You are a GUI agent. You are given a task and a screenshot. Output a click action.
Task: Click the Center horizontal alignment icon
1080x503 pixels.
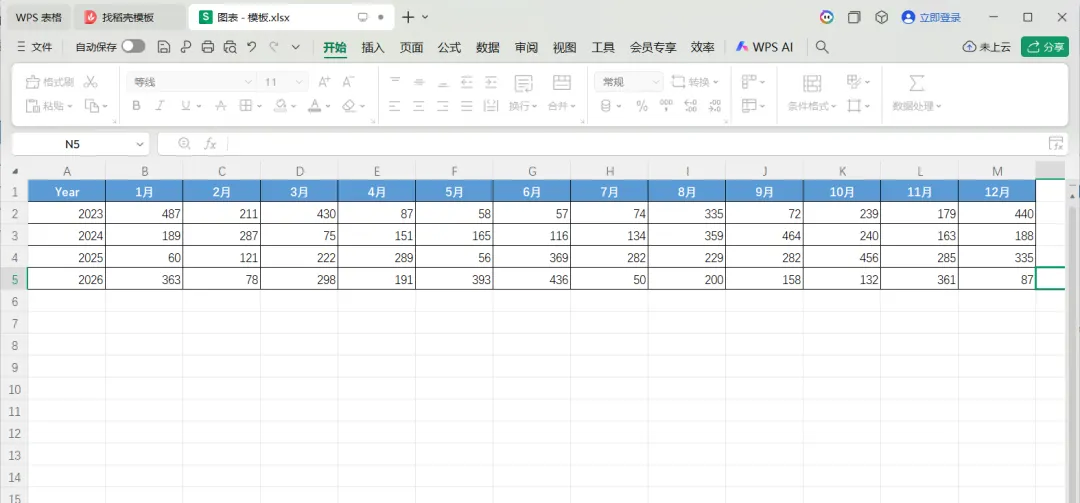419,106
